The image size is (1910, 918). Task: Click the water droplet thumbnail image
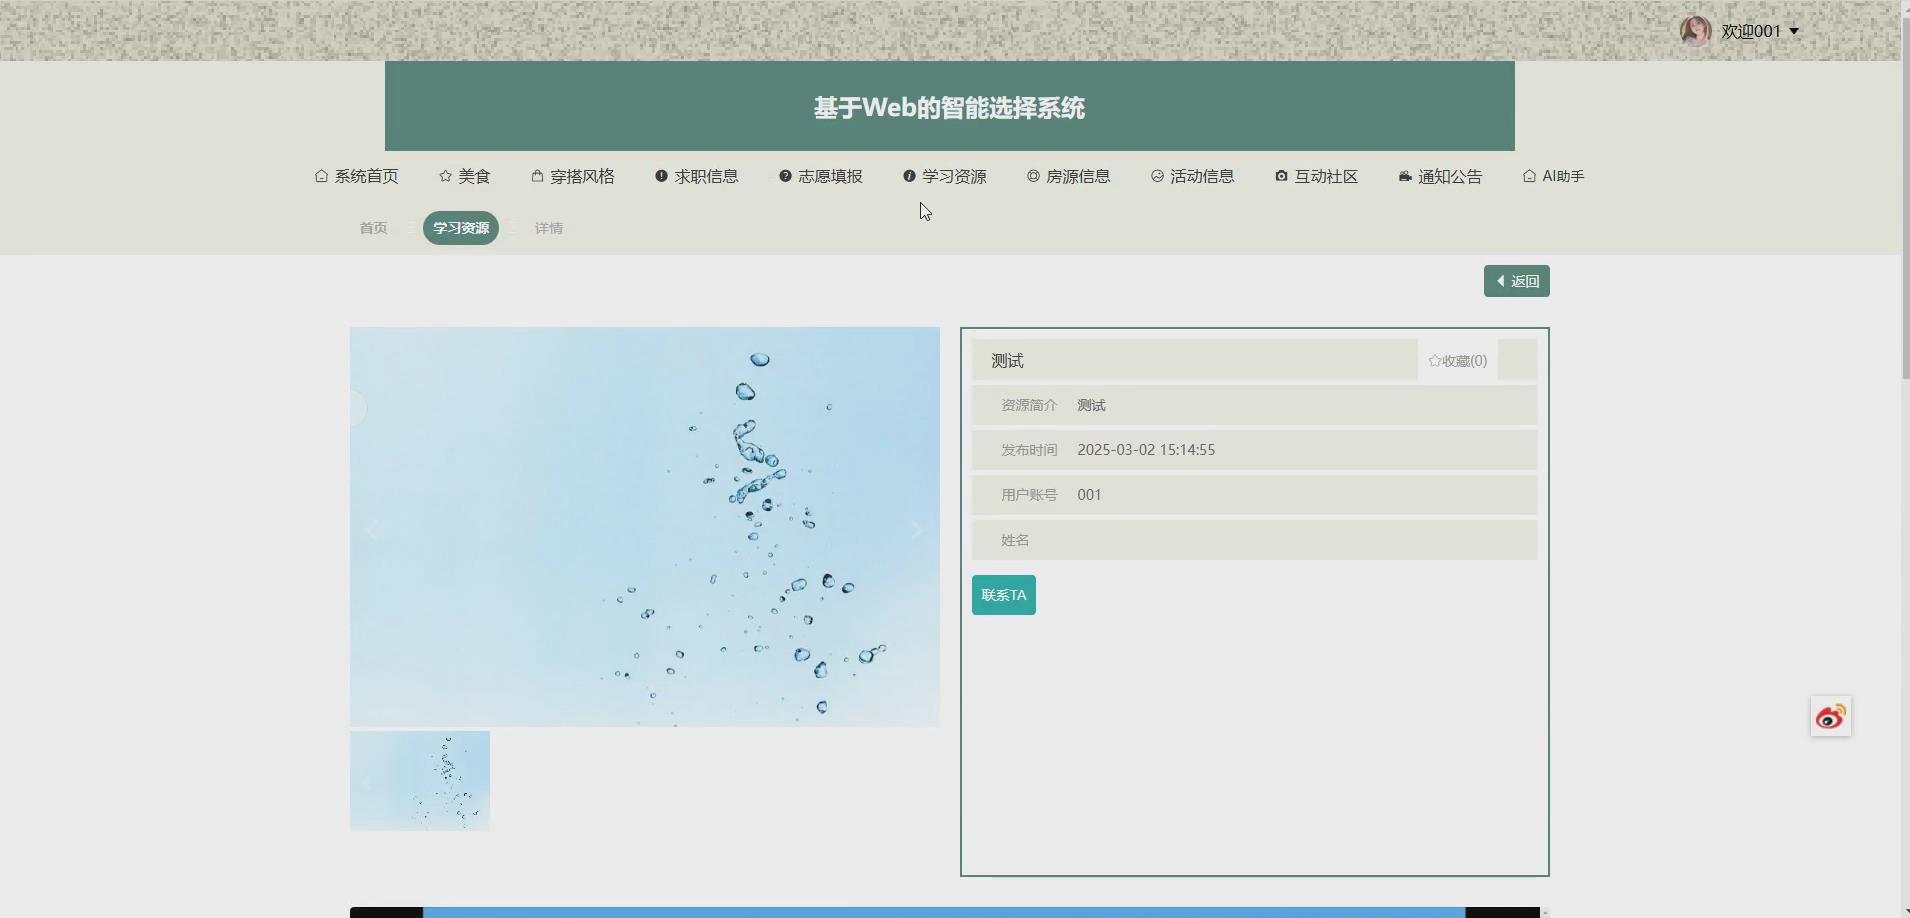point(420,780)
